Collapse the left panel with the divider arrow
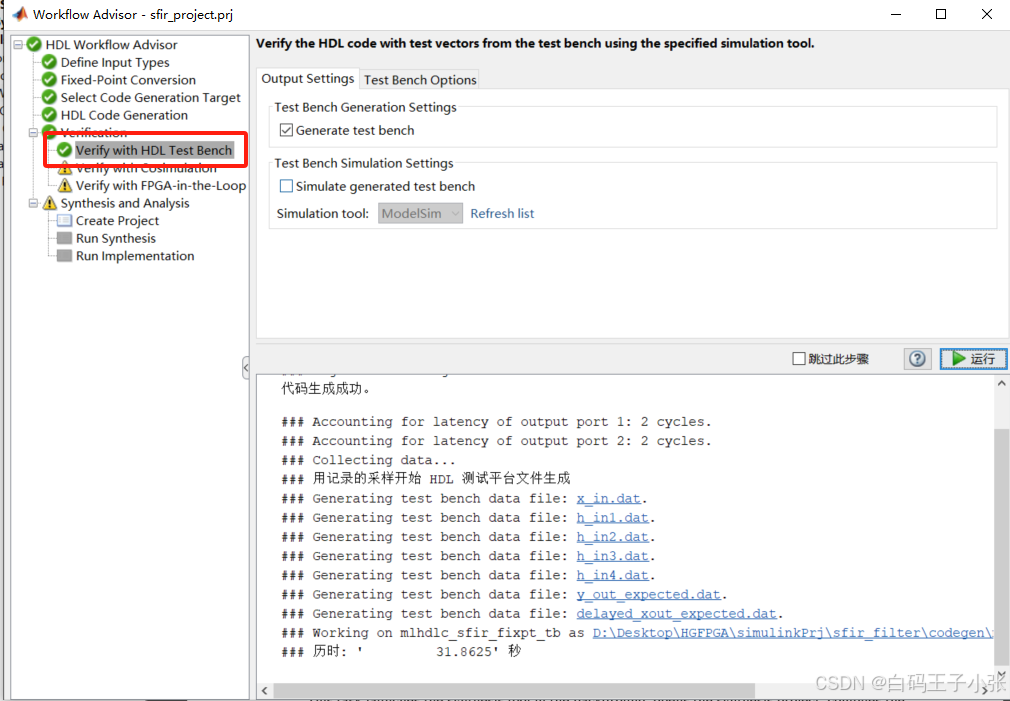Screen dimensions: 1010x701 [x=246, y=367]
